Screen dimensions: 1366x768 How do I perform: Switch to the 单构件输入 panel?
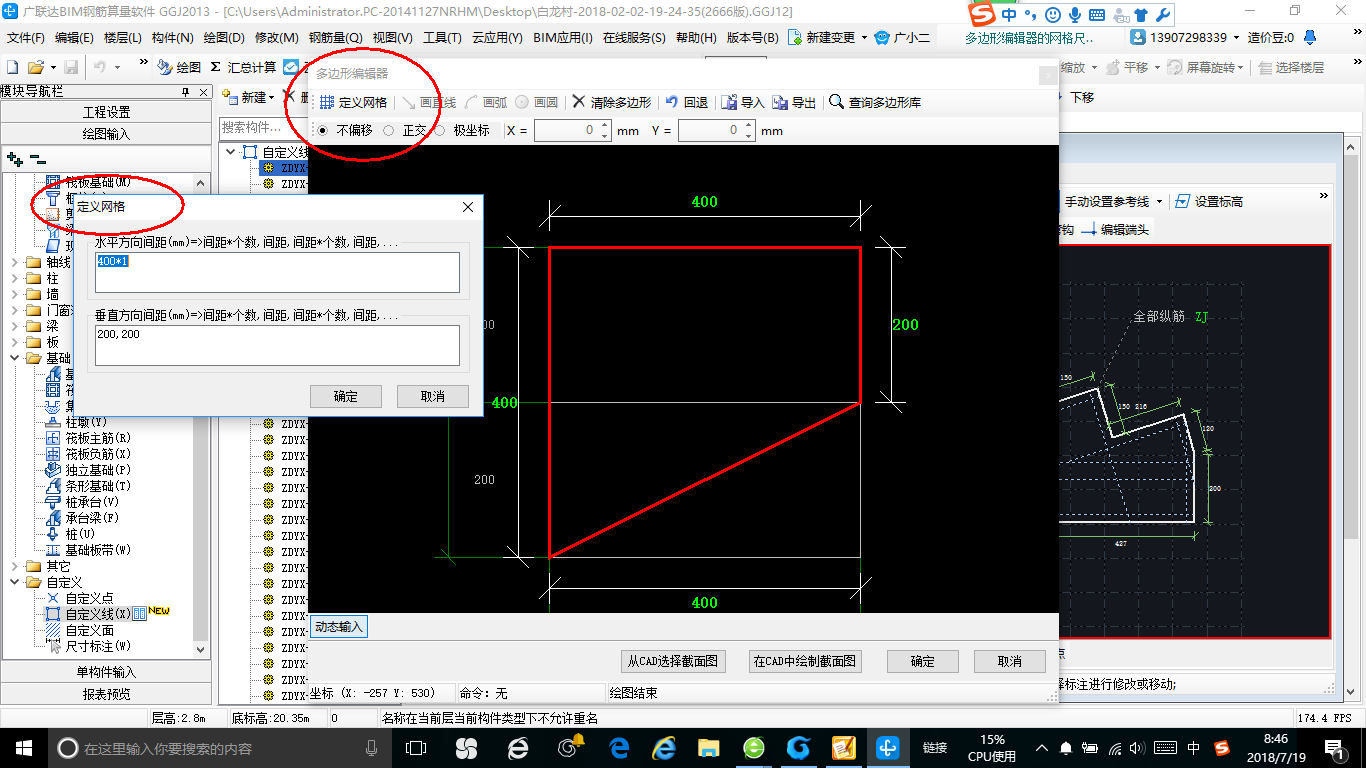tap(106, 672)
